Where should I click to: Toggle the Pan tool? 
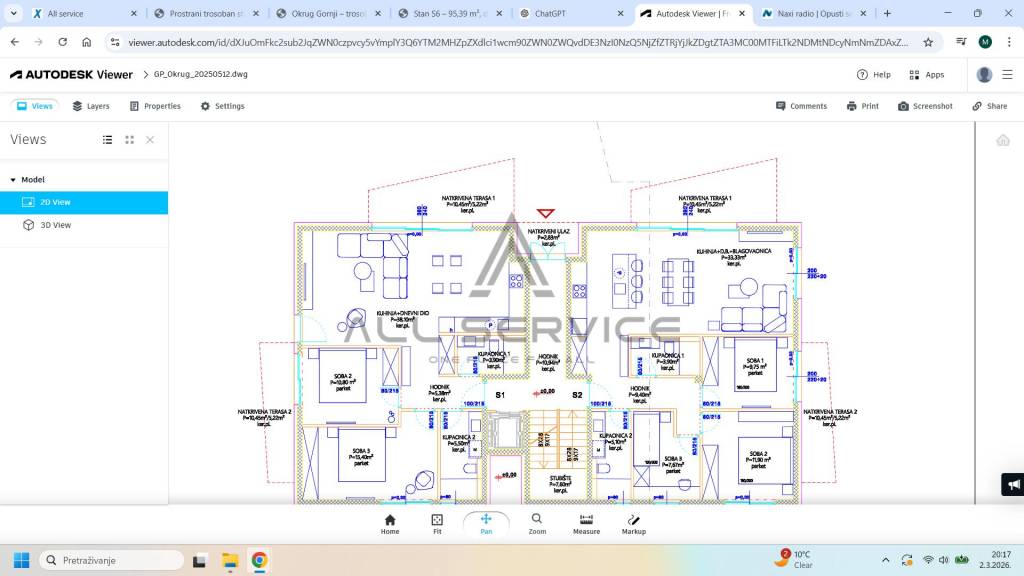[x=486, y=523]
